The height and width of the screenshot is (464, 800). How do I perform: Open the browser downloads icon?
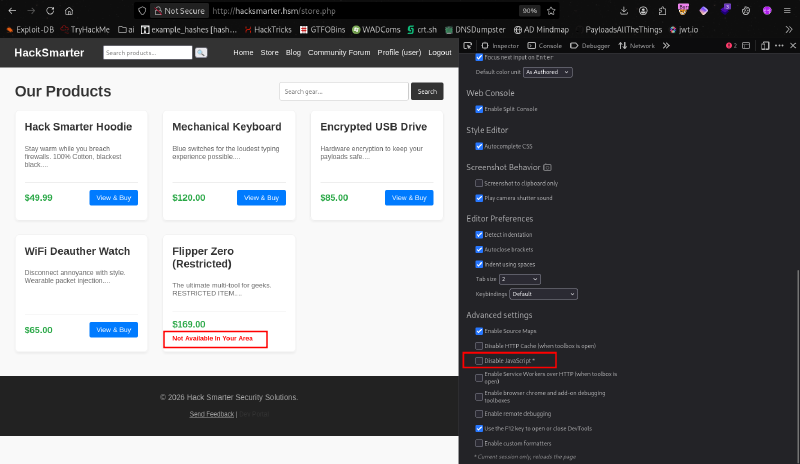(x=624, y=11)
